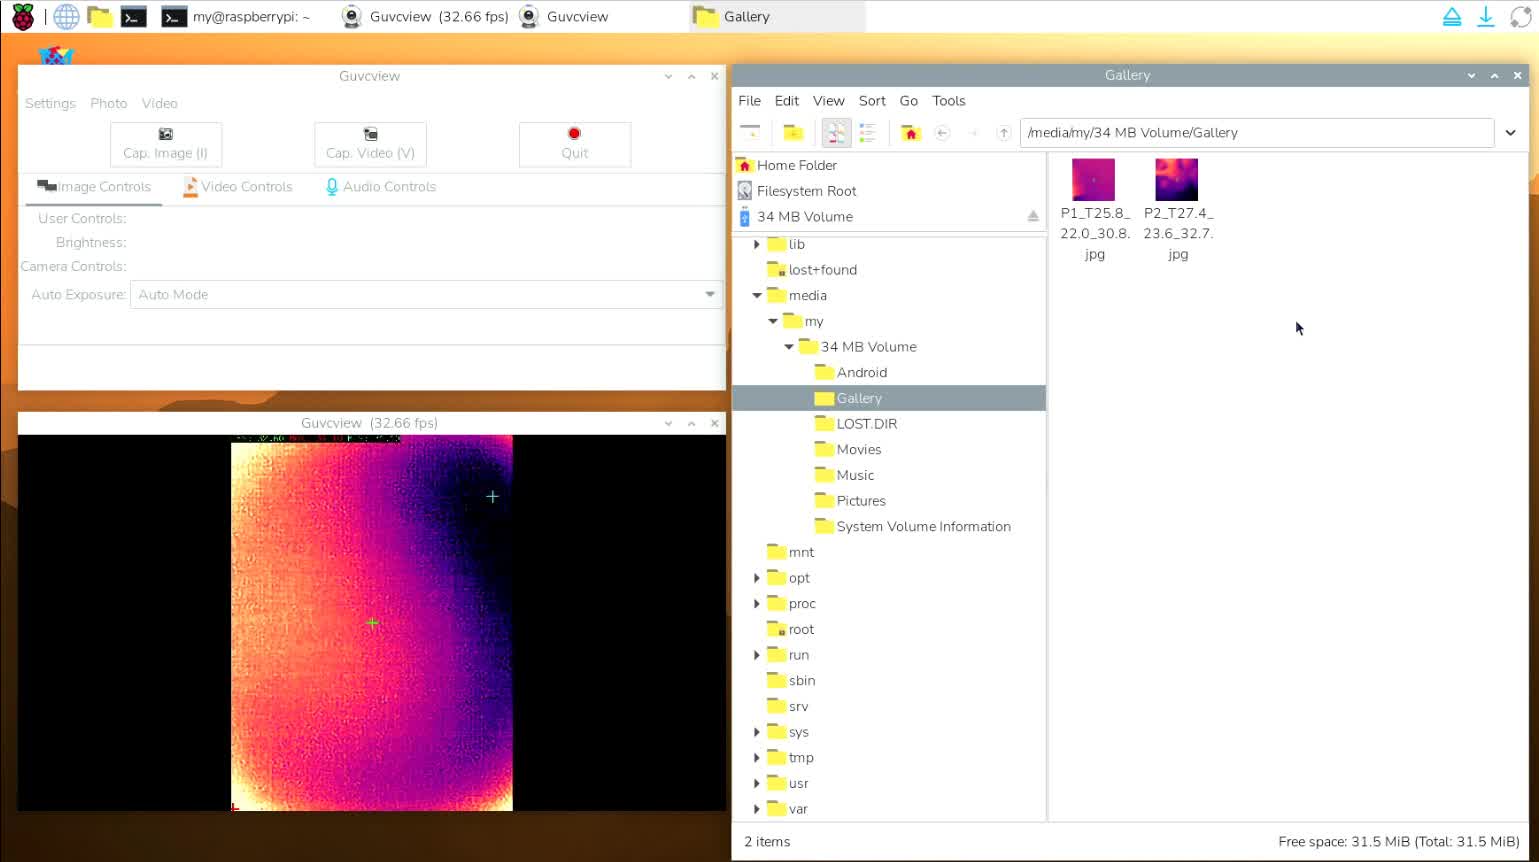
Task: Collapse the media folder in tree
Action: (x=757, y=296)
